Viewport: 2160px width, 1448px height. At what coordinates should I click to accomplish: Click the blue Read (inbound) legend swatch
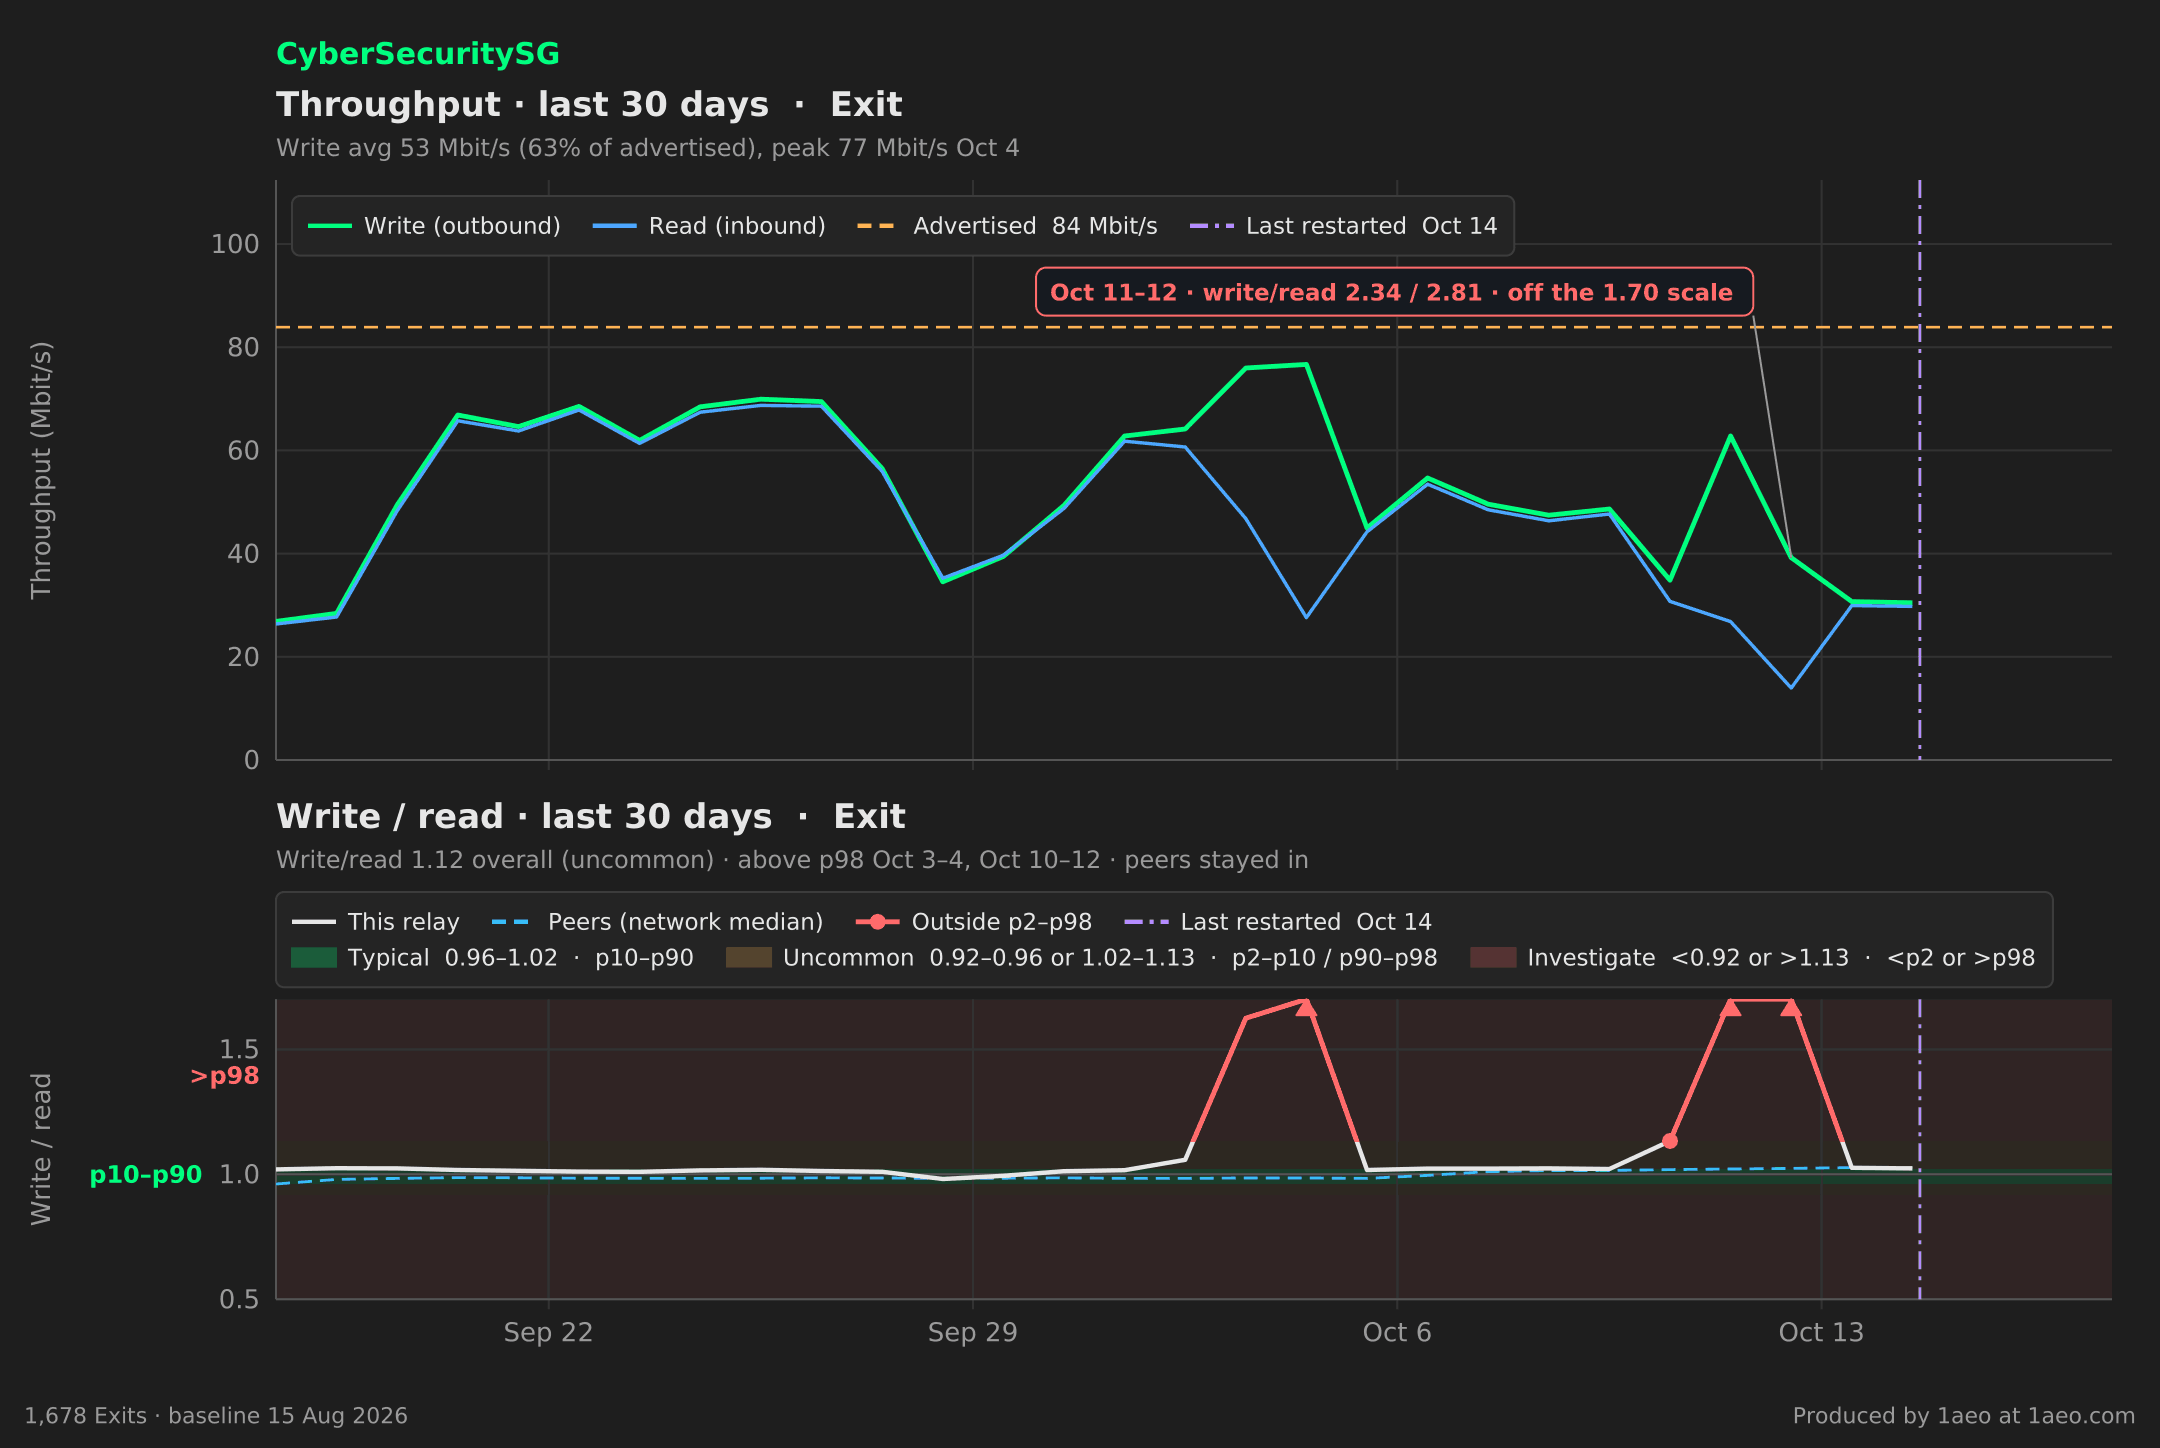614,226
